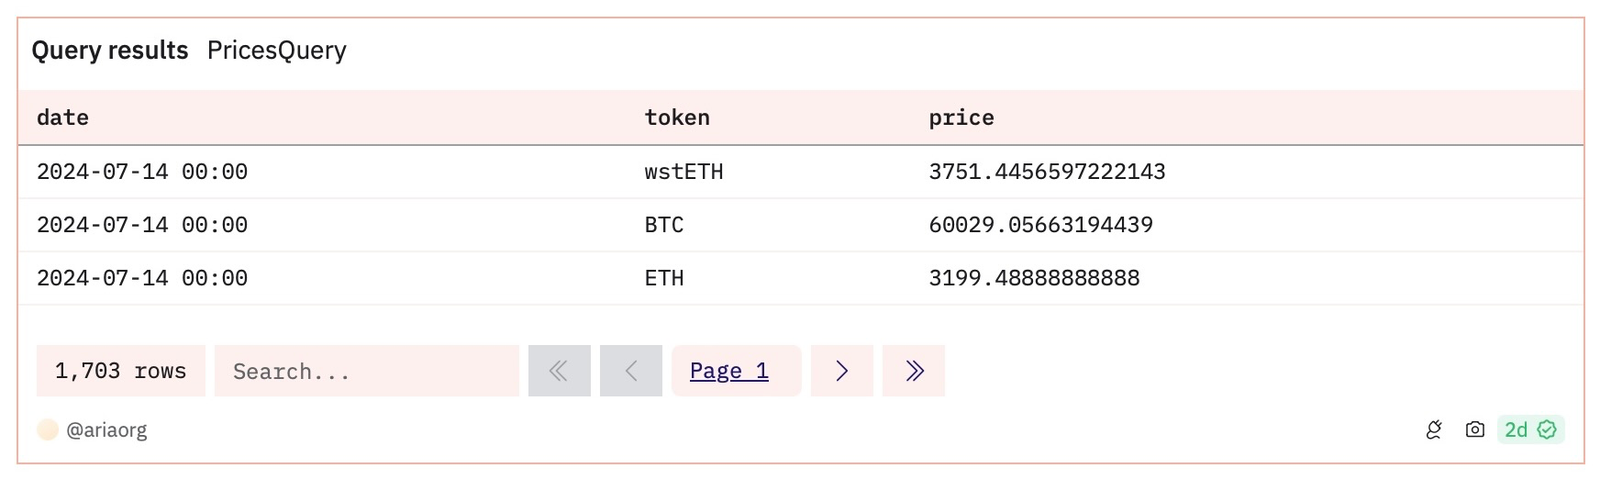Select the ETH token cell

(664, 278)
